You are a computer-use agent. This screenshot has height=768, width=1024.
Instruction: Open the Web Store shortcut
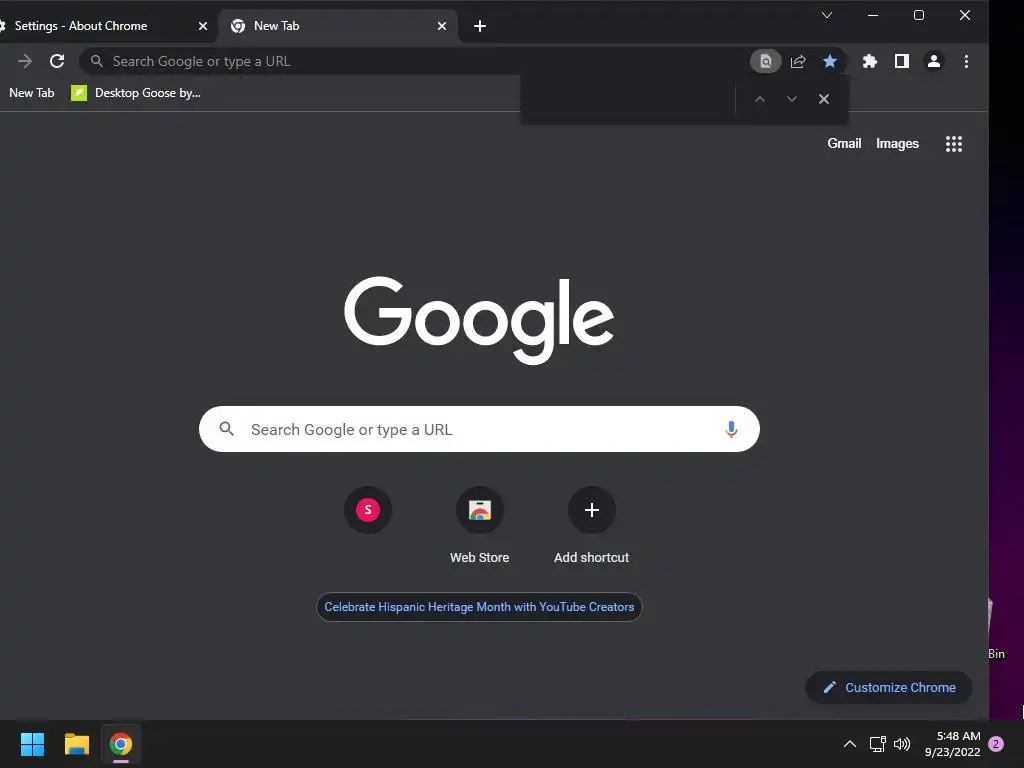(x=479, y=526)
